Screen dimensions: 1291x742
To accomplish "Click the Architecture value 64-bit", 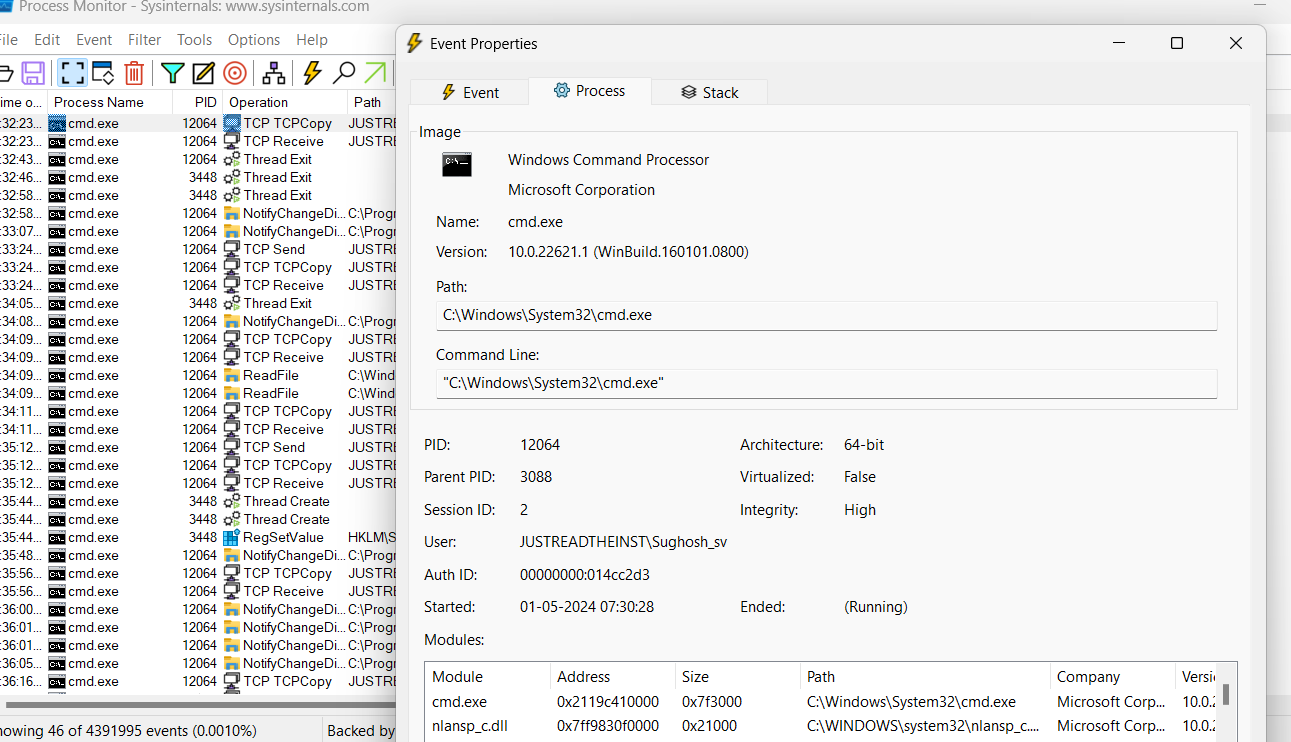I will pos(864,445).
